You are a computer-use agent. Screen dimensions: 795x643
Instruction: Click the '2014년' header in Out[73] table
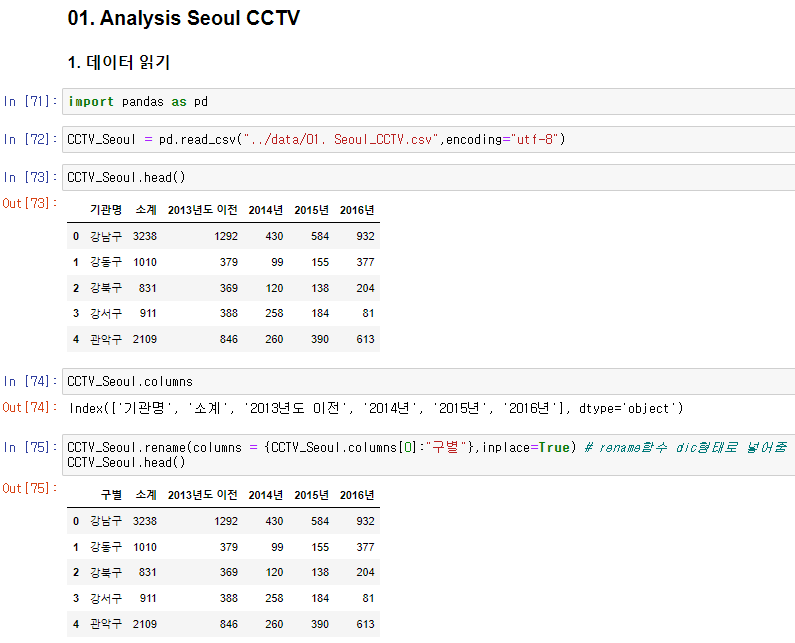click(266, 210)
